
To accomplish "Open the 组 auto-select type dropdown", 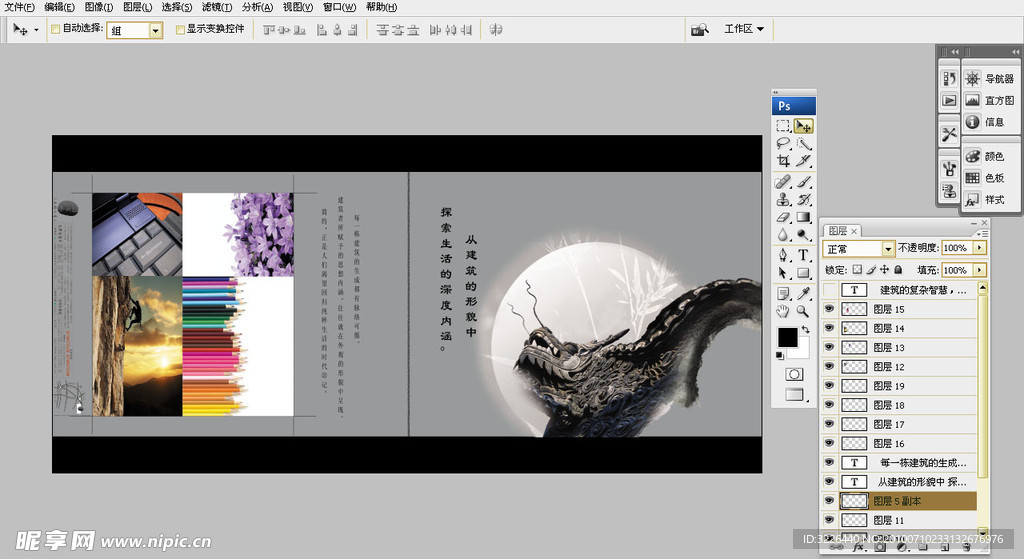I will [155, 31].
